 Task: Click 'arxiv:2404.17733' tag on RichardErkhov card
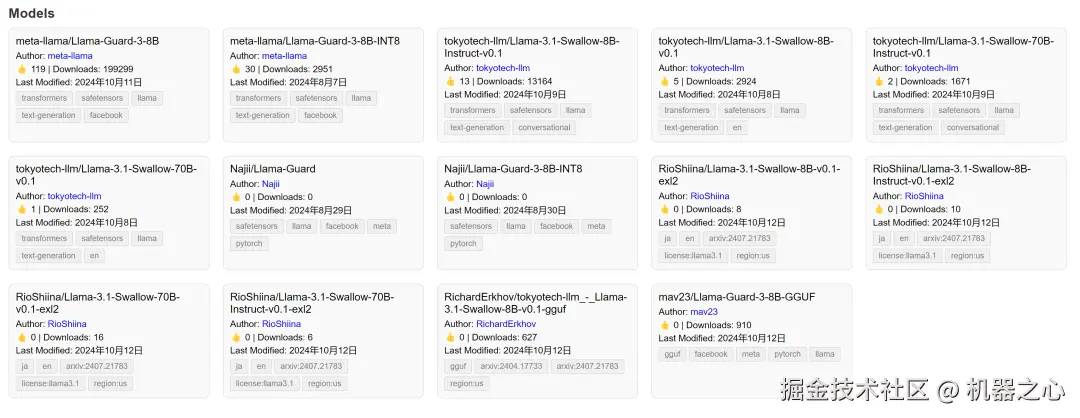[512, 366]
